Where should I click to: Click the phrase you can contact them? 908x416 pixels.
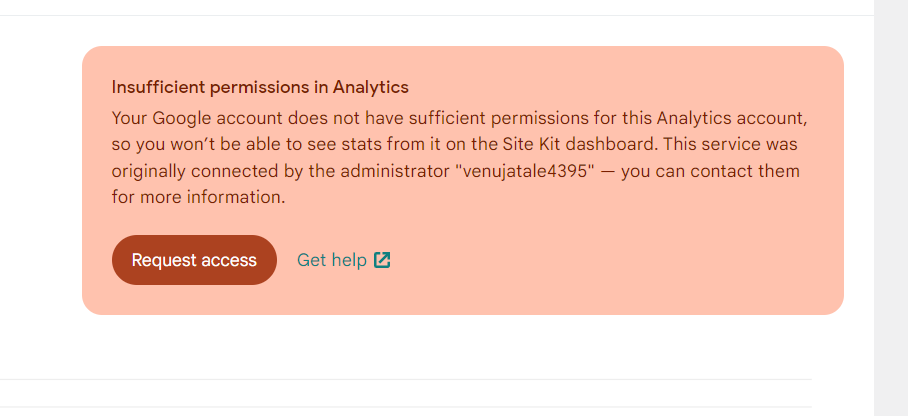coord(711,171)
